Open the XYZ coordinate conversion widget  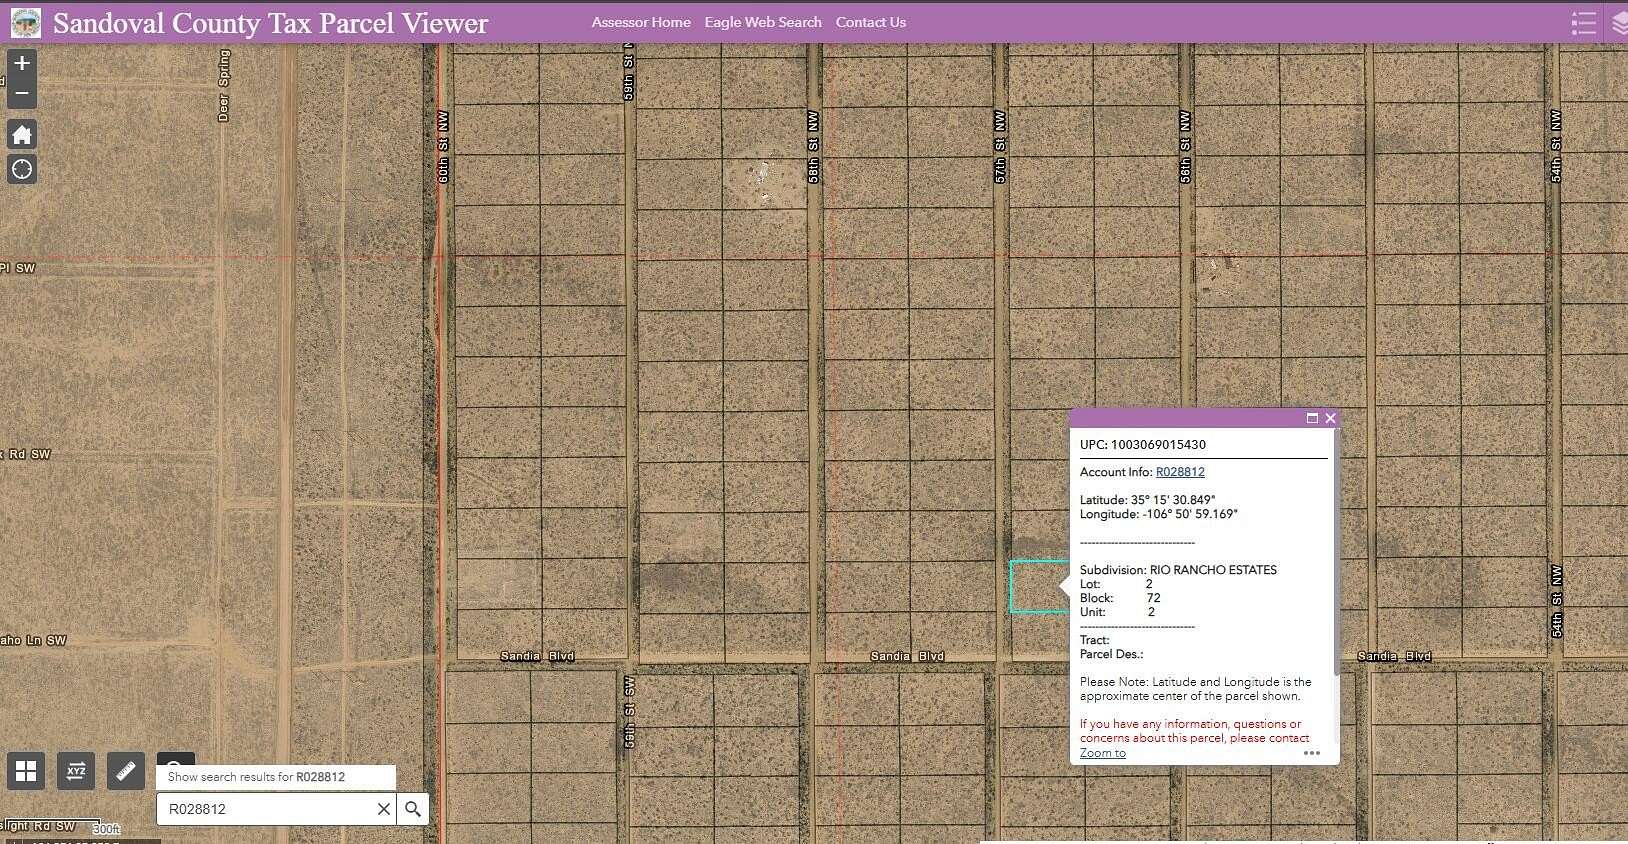(76, 771)
